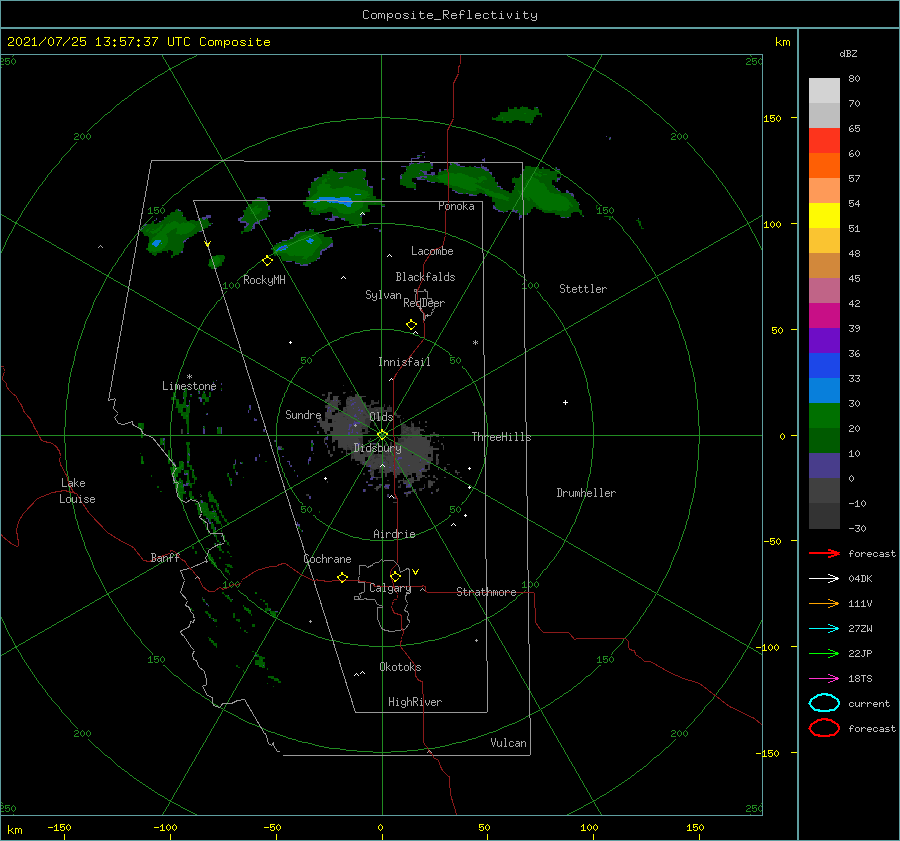Click the Stettler label
900x841 pixels.
coord(583,289)
